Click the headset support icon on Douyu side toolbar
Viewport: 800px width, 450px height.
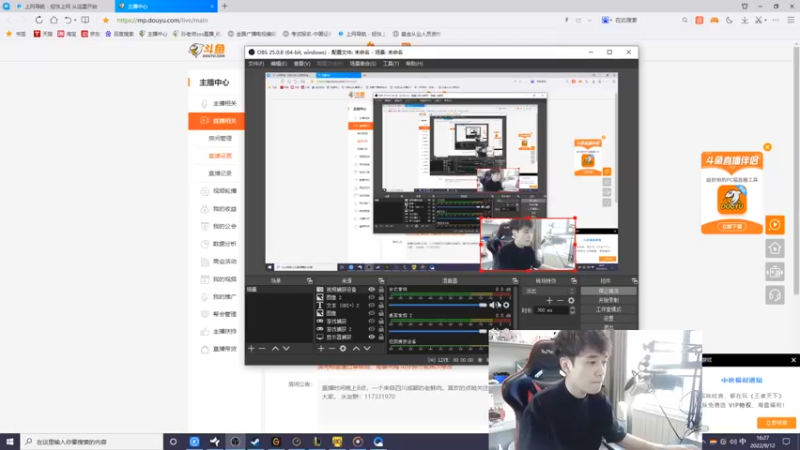[x=774, y=295]
